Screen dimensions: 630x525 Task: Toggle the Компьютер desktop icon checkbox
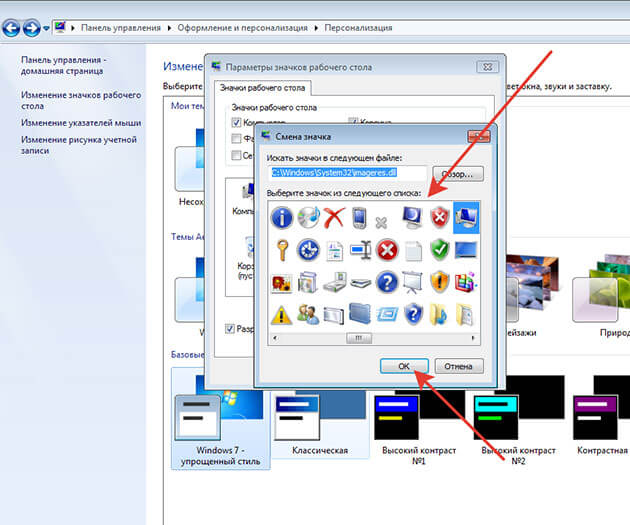(x=236, y=122)
